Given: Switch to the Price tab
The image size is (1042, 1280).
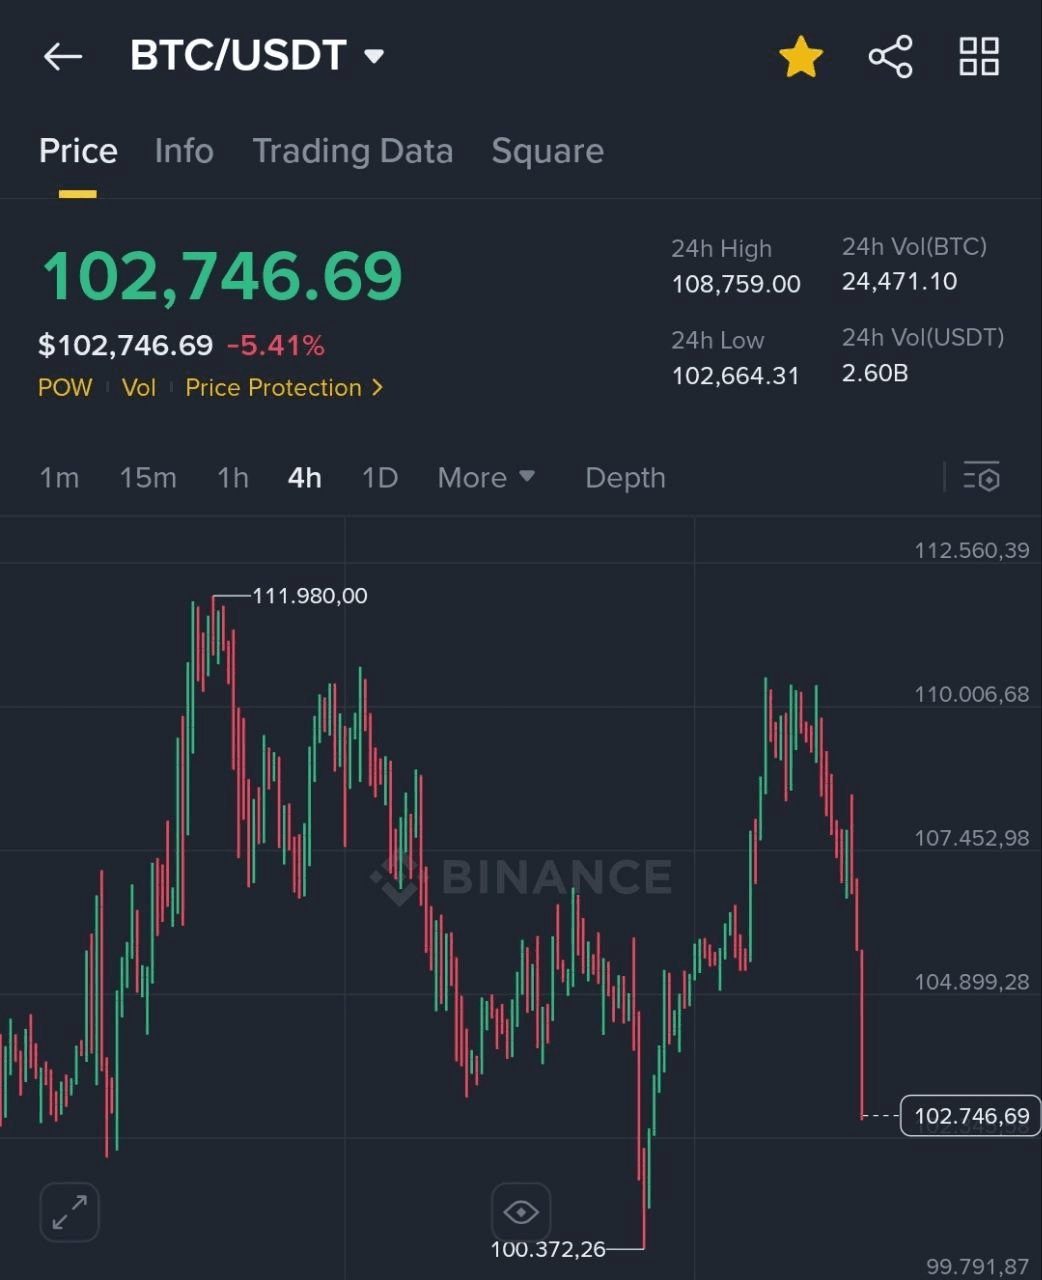Looking at the screenshot, I should pyautogui.click(x=78, y=151).
